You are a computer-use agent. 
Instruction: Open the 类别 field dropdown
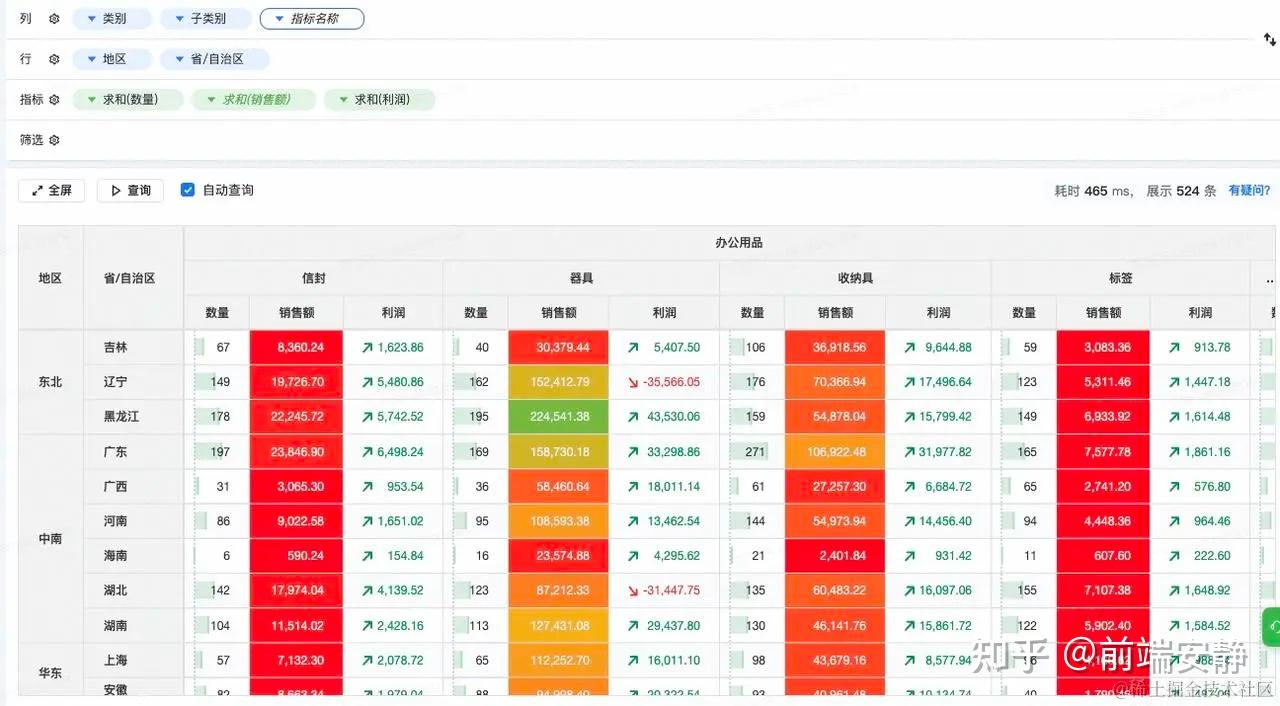(112, 18)
